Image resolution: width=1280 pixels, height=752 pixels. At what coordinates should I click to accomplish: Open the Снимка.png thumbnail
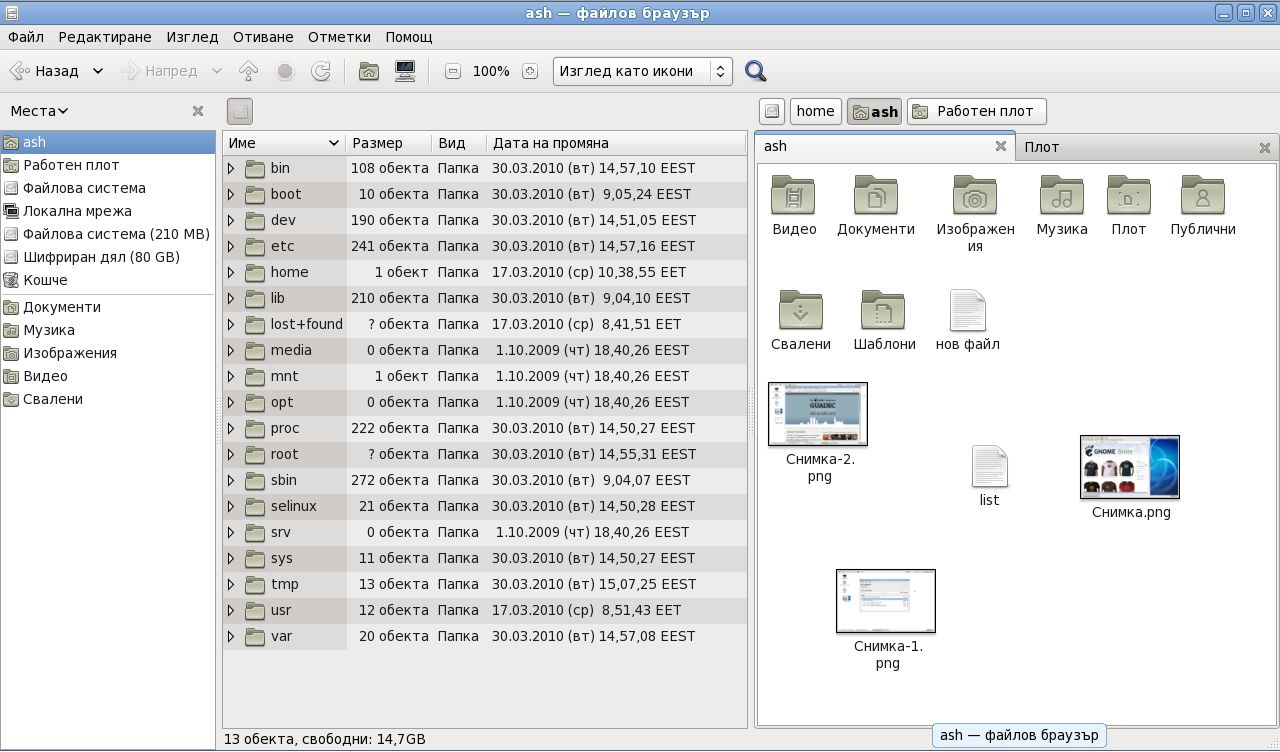point(1130,467)
